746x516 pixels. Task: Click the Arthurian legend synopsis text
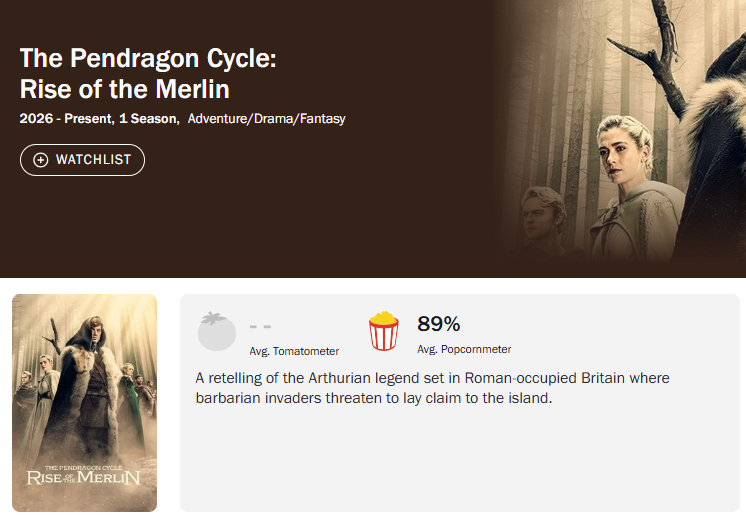(432, 388)
